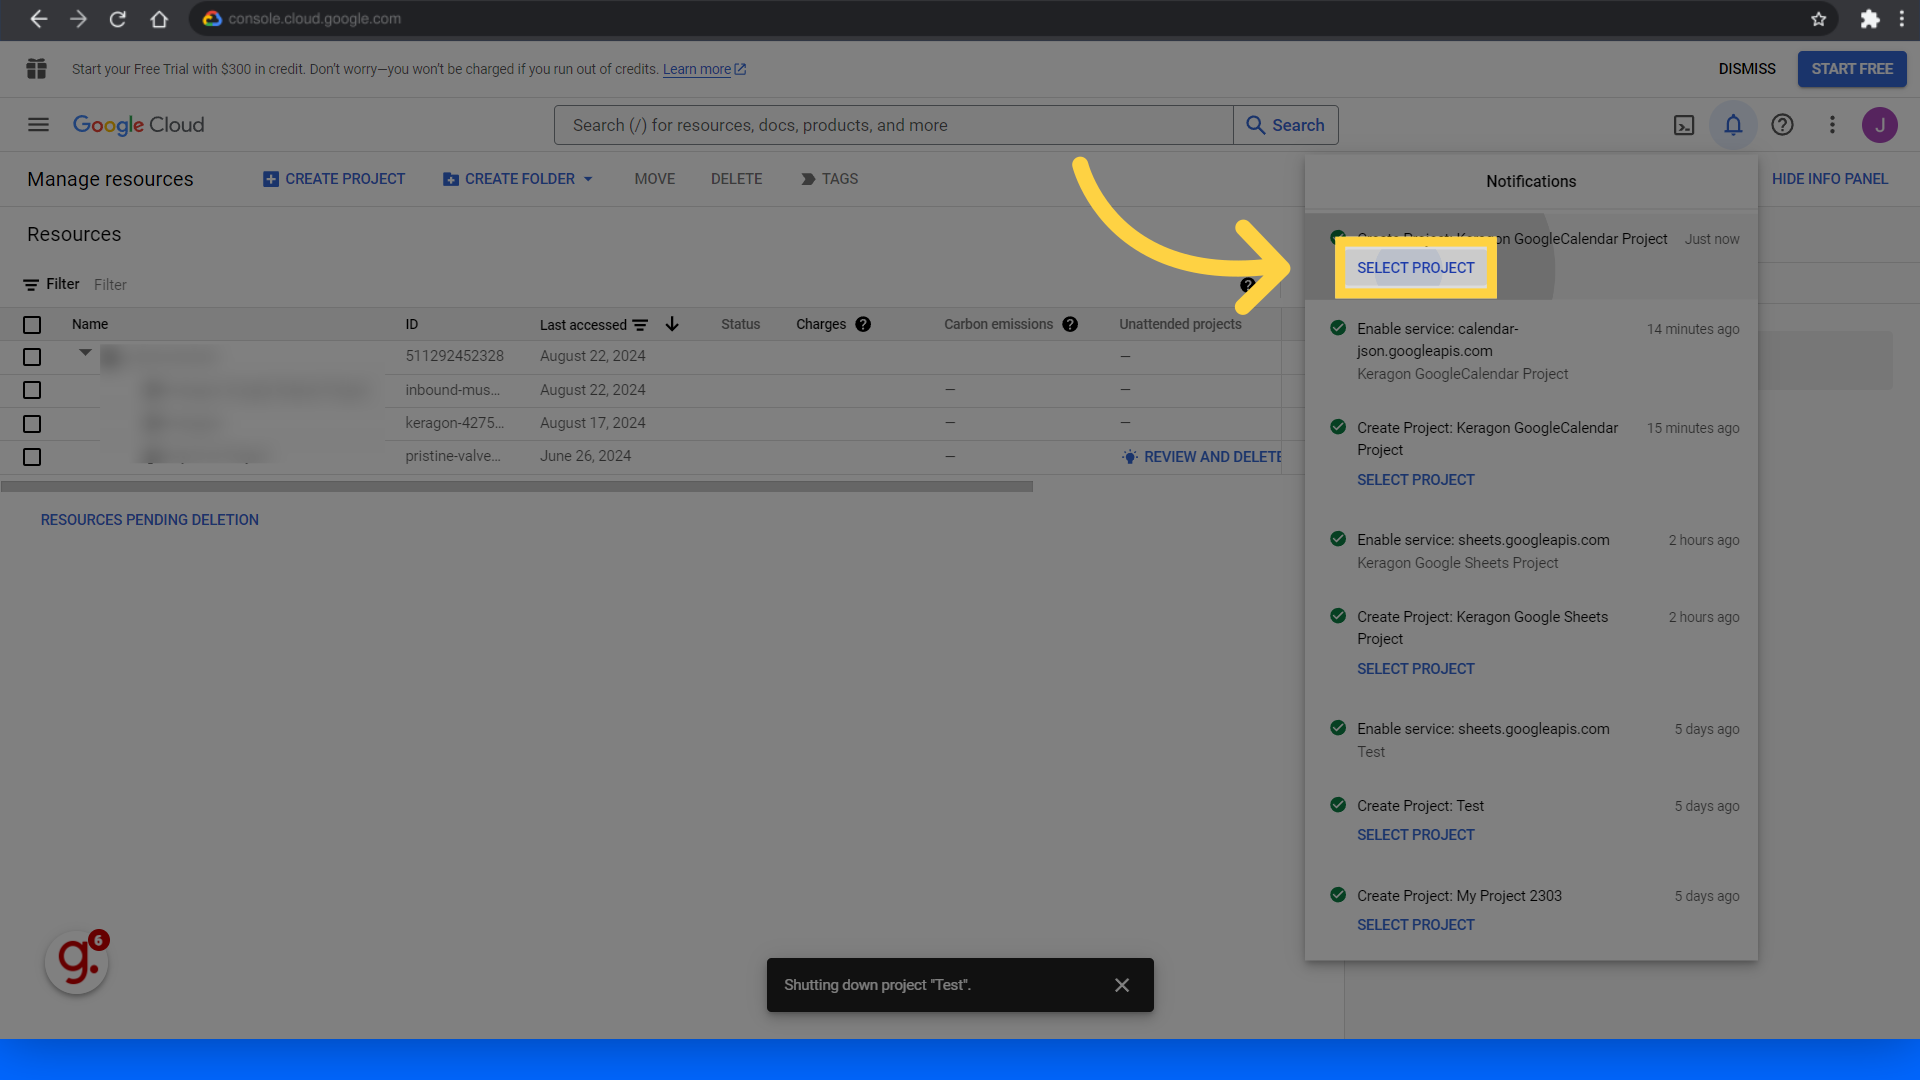Click the August 17, 2024 date cell
This screenshot has height=1080, width=1920.
tap(593, 423)
